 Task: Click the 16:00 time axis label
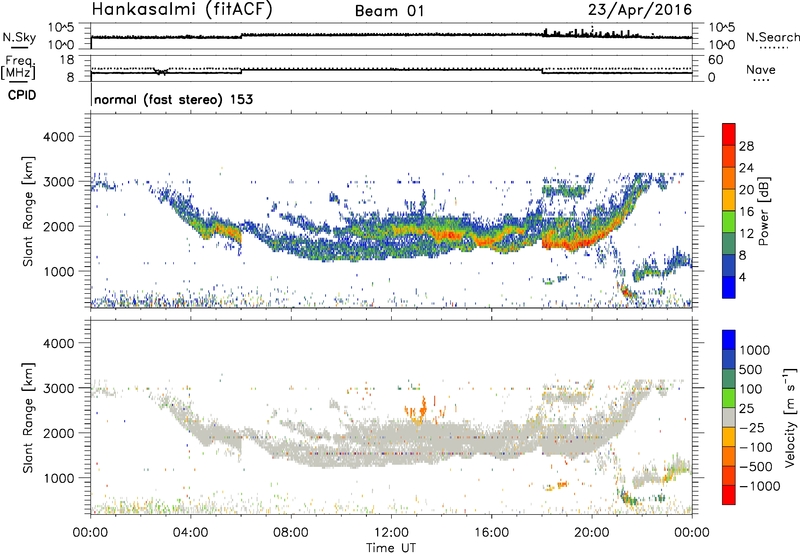point(491,533)
